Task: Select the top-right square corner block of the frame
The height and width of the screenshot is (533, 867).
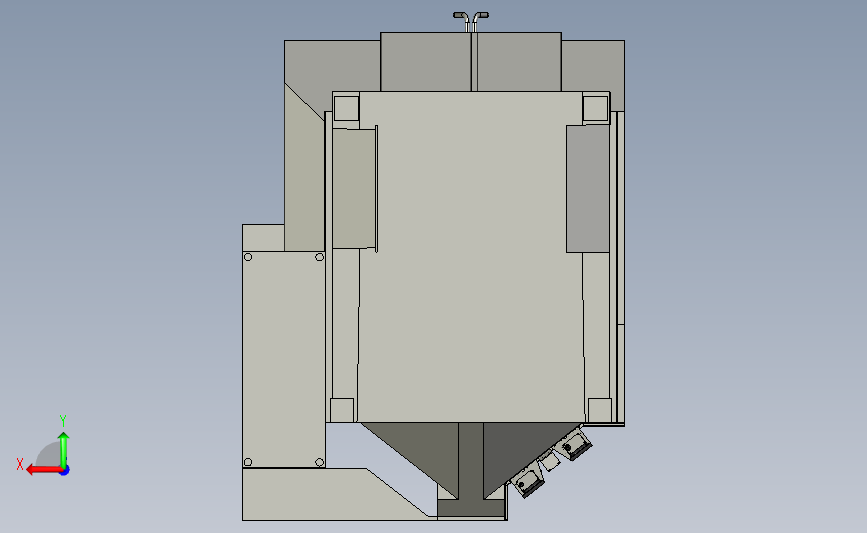Action: (x=596, y=108)
